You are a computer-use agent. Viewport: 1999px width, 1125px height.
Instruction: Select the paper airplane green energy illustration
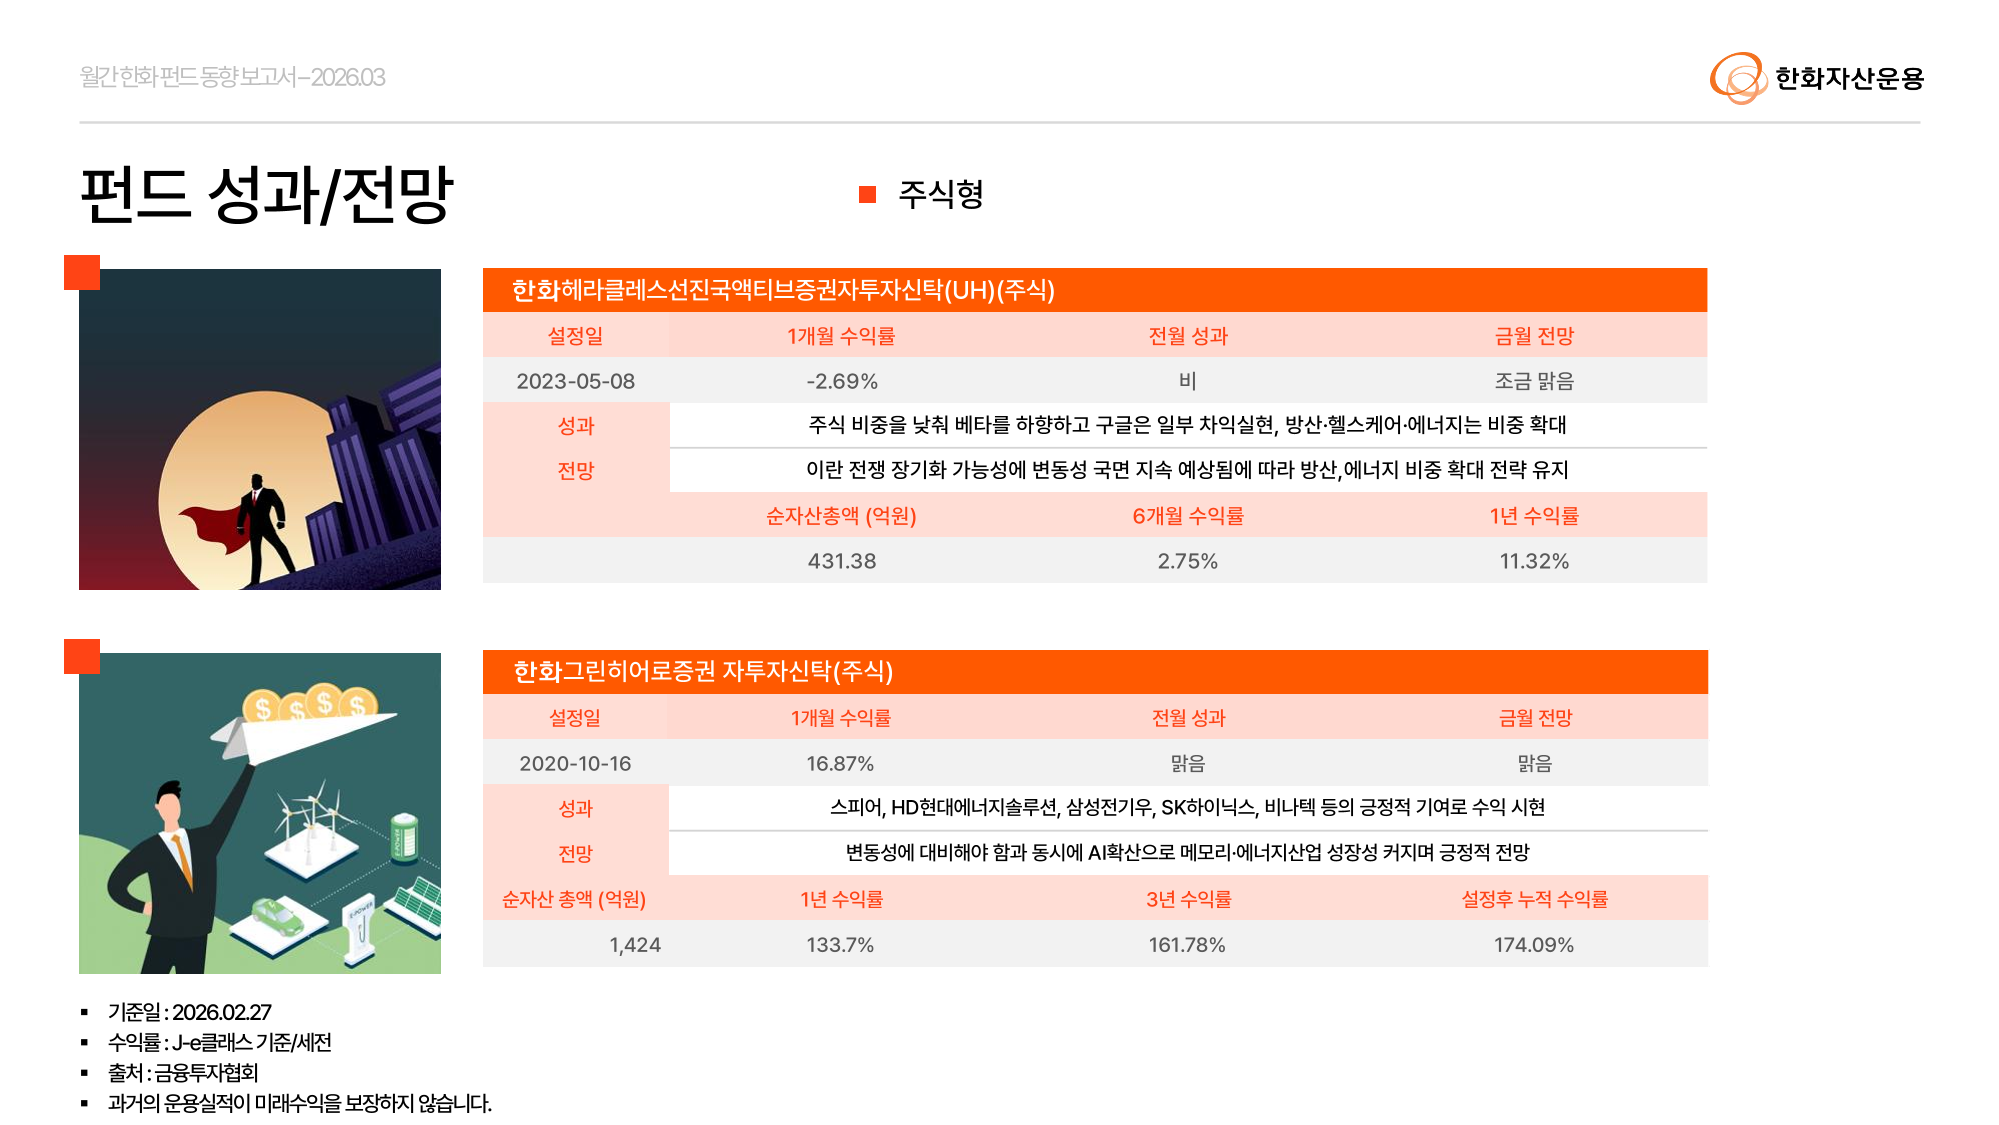[x=260, y=813]
